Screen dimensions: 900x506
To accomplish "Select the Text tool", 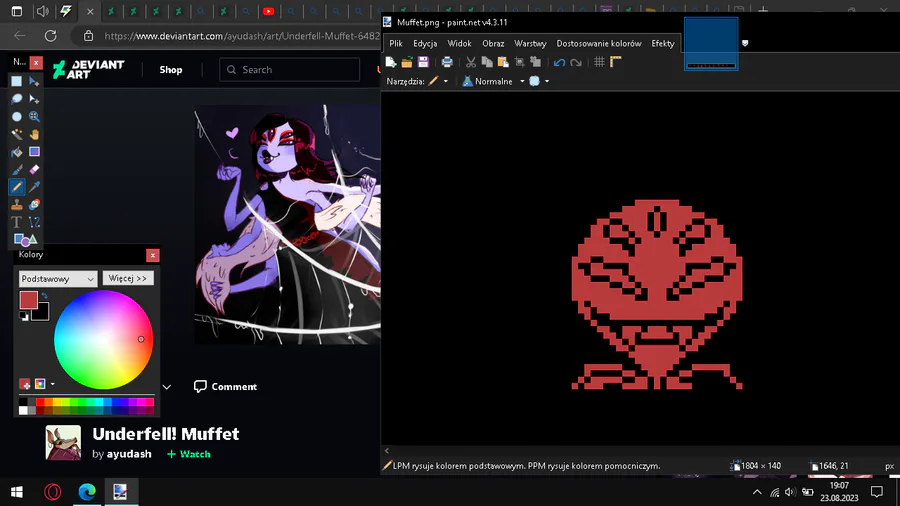I will pyautogui.click(x=17, y=222).
